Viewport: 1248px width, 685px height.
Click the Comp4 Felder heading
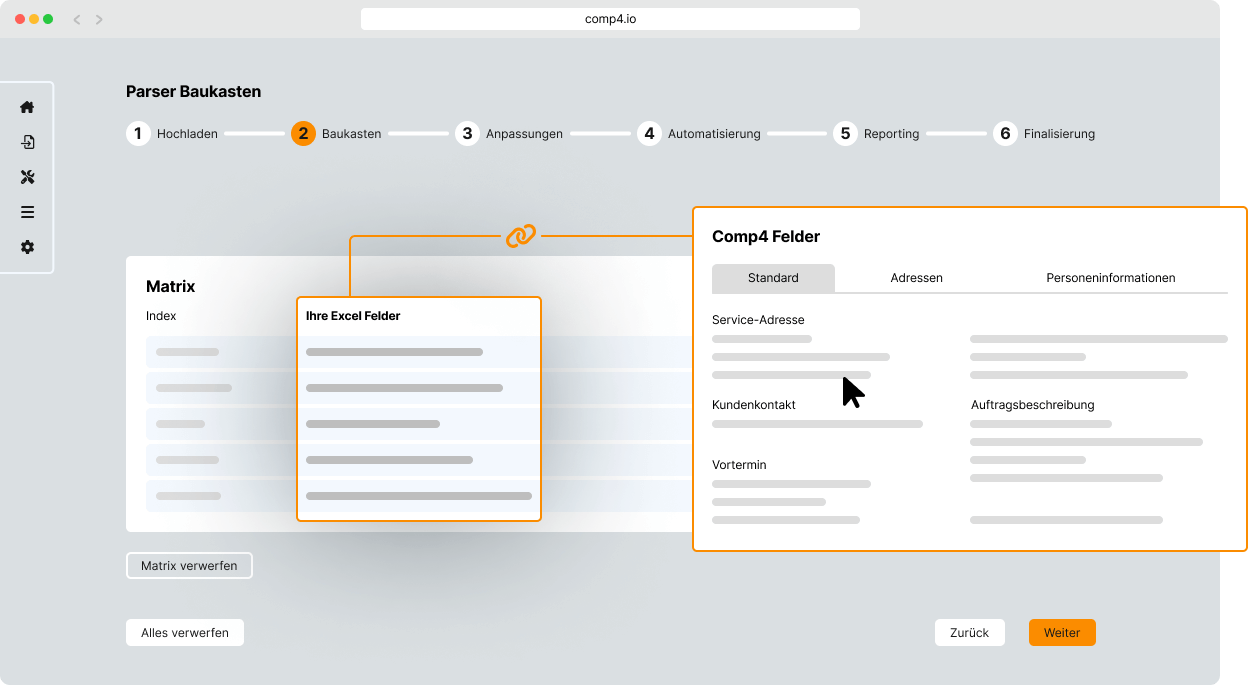coord(766,237)
